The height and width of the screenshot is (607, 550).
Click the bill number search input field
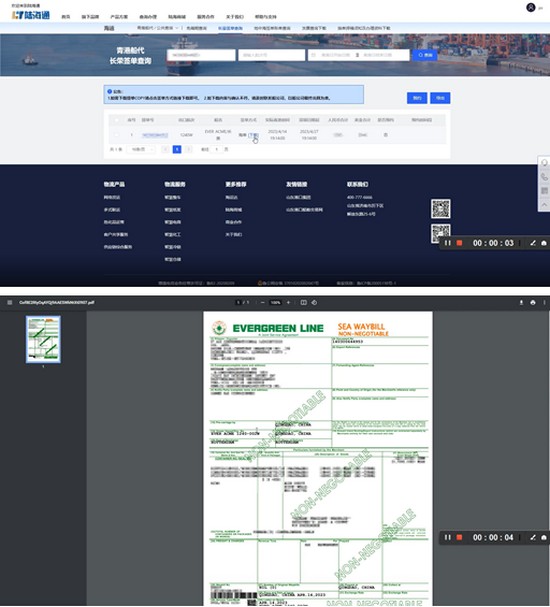201,55
